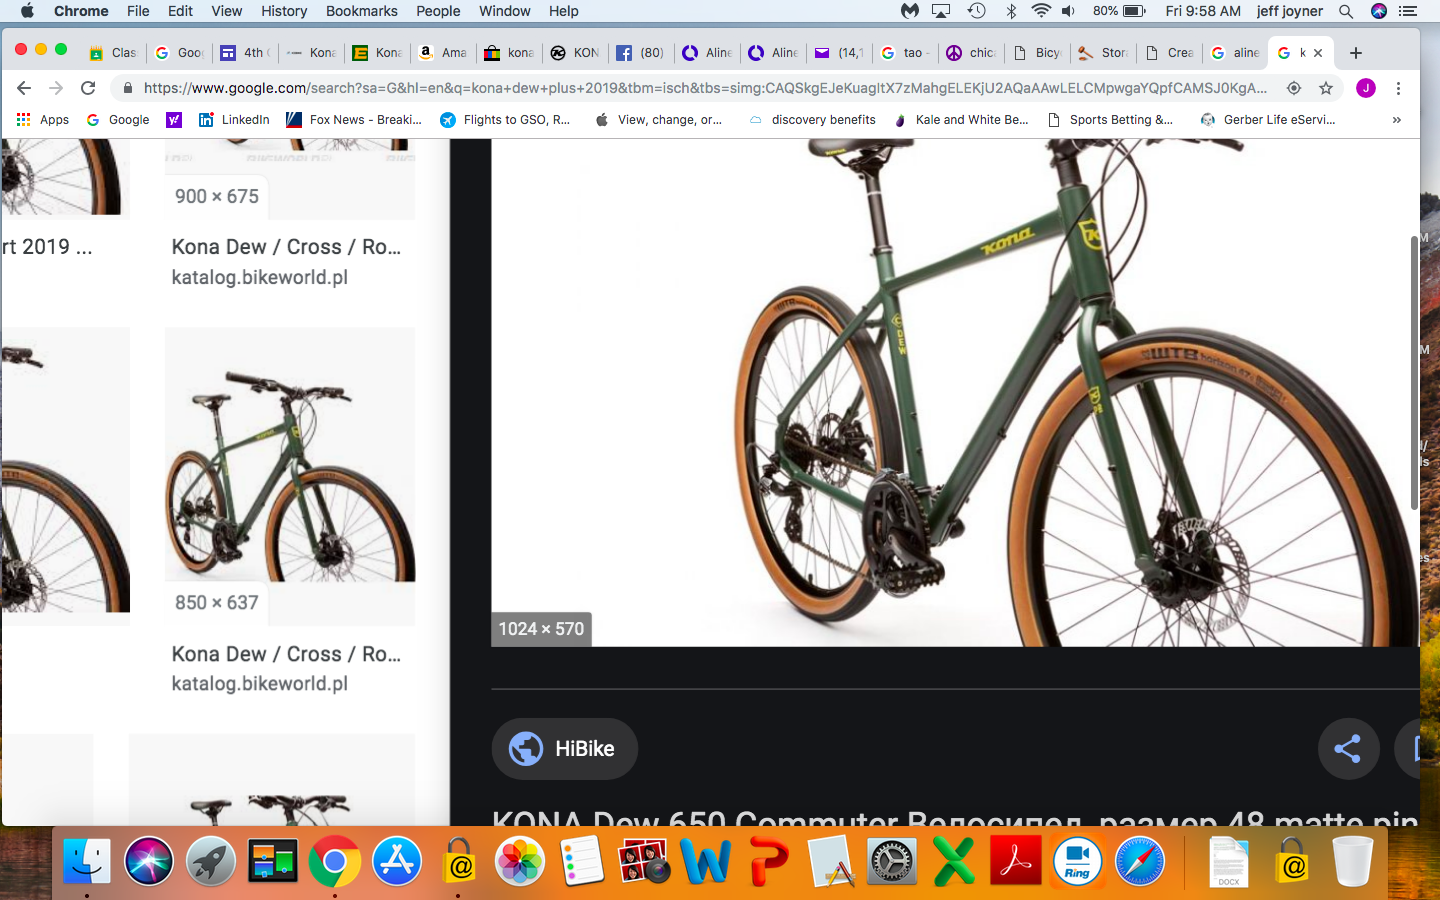Open the Sports Betting bookmark
Viewport: 1440px width, 900px height.
coord(1110,120)
